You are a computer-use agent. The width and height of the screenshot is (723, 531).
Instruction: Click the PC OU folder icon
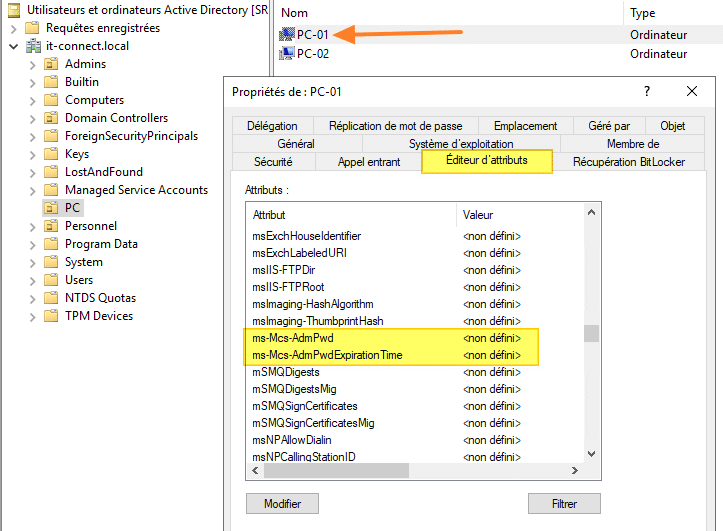[x=51, y=207]
